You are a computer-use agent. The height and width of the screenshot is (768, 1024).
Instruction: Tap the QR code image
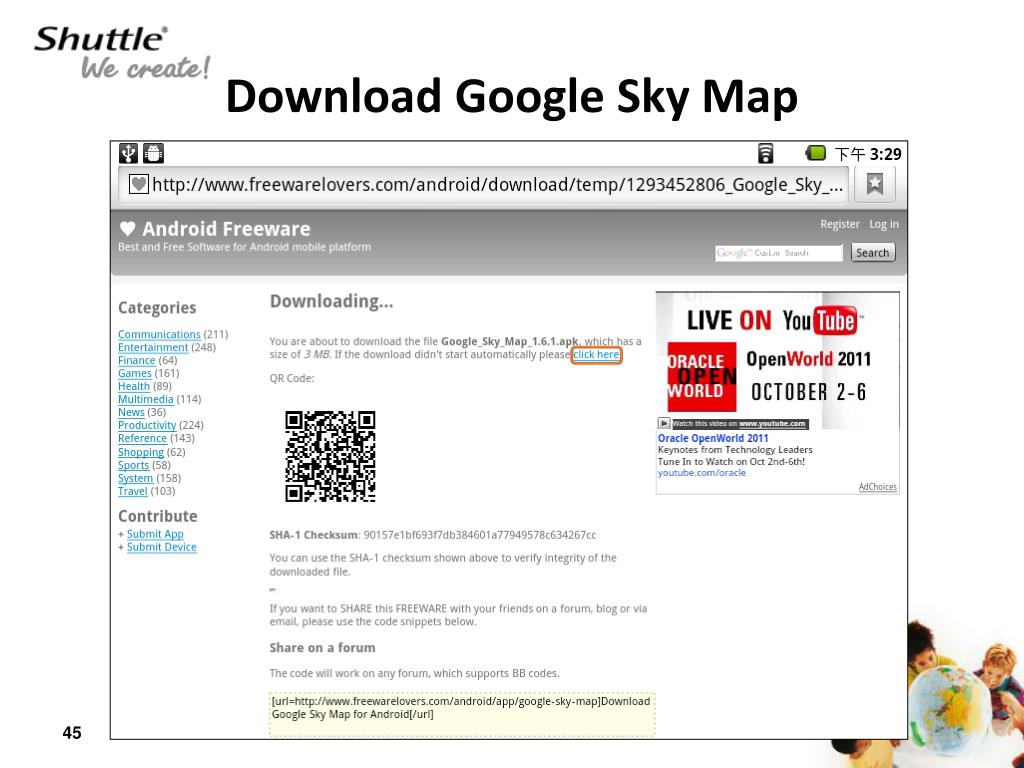[330, 456]
